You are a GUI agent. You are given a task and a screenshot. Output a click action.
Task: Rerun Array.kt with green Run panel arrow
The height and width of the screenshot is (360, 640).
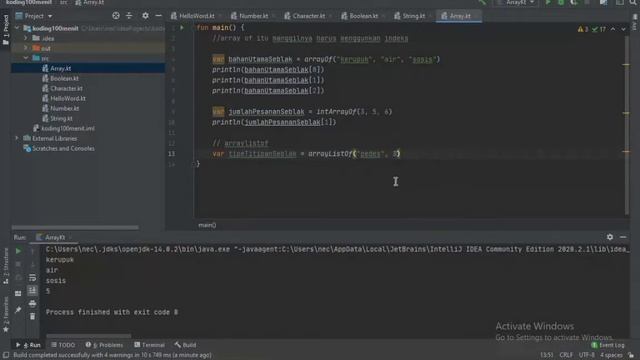18,251
